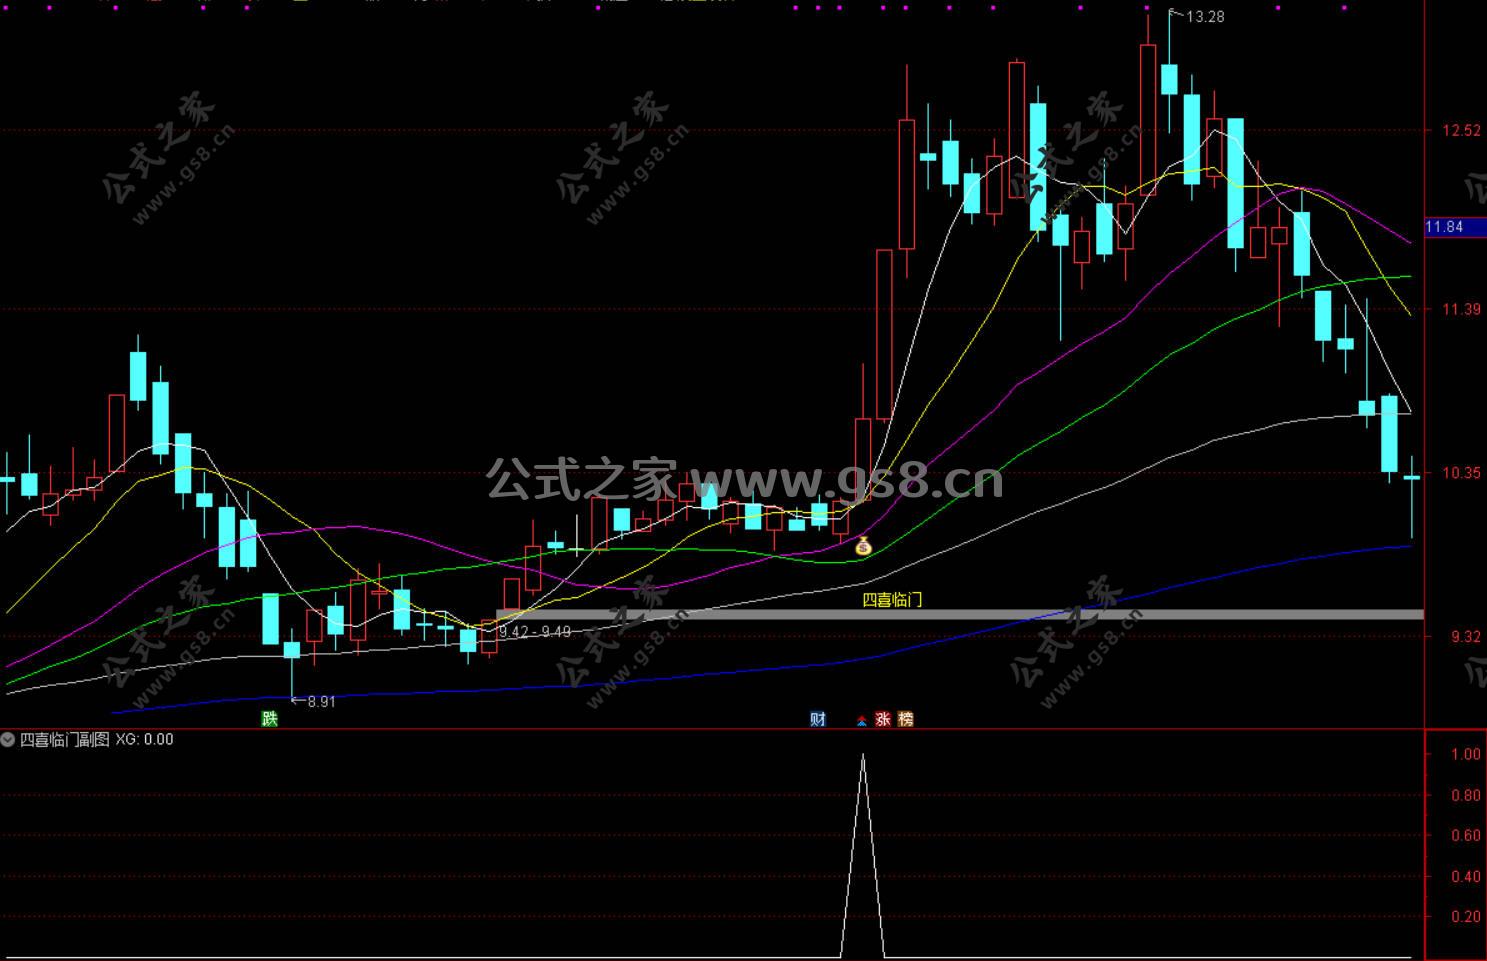The height and width of the screenshot is (961, 1487).
Task: Expand the 四喜临门副图 indicator menu arrow
Action: [8, 740]
